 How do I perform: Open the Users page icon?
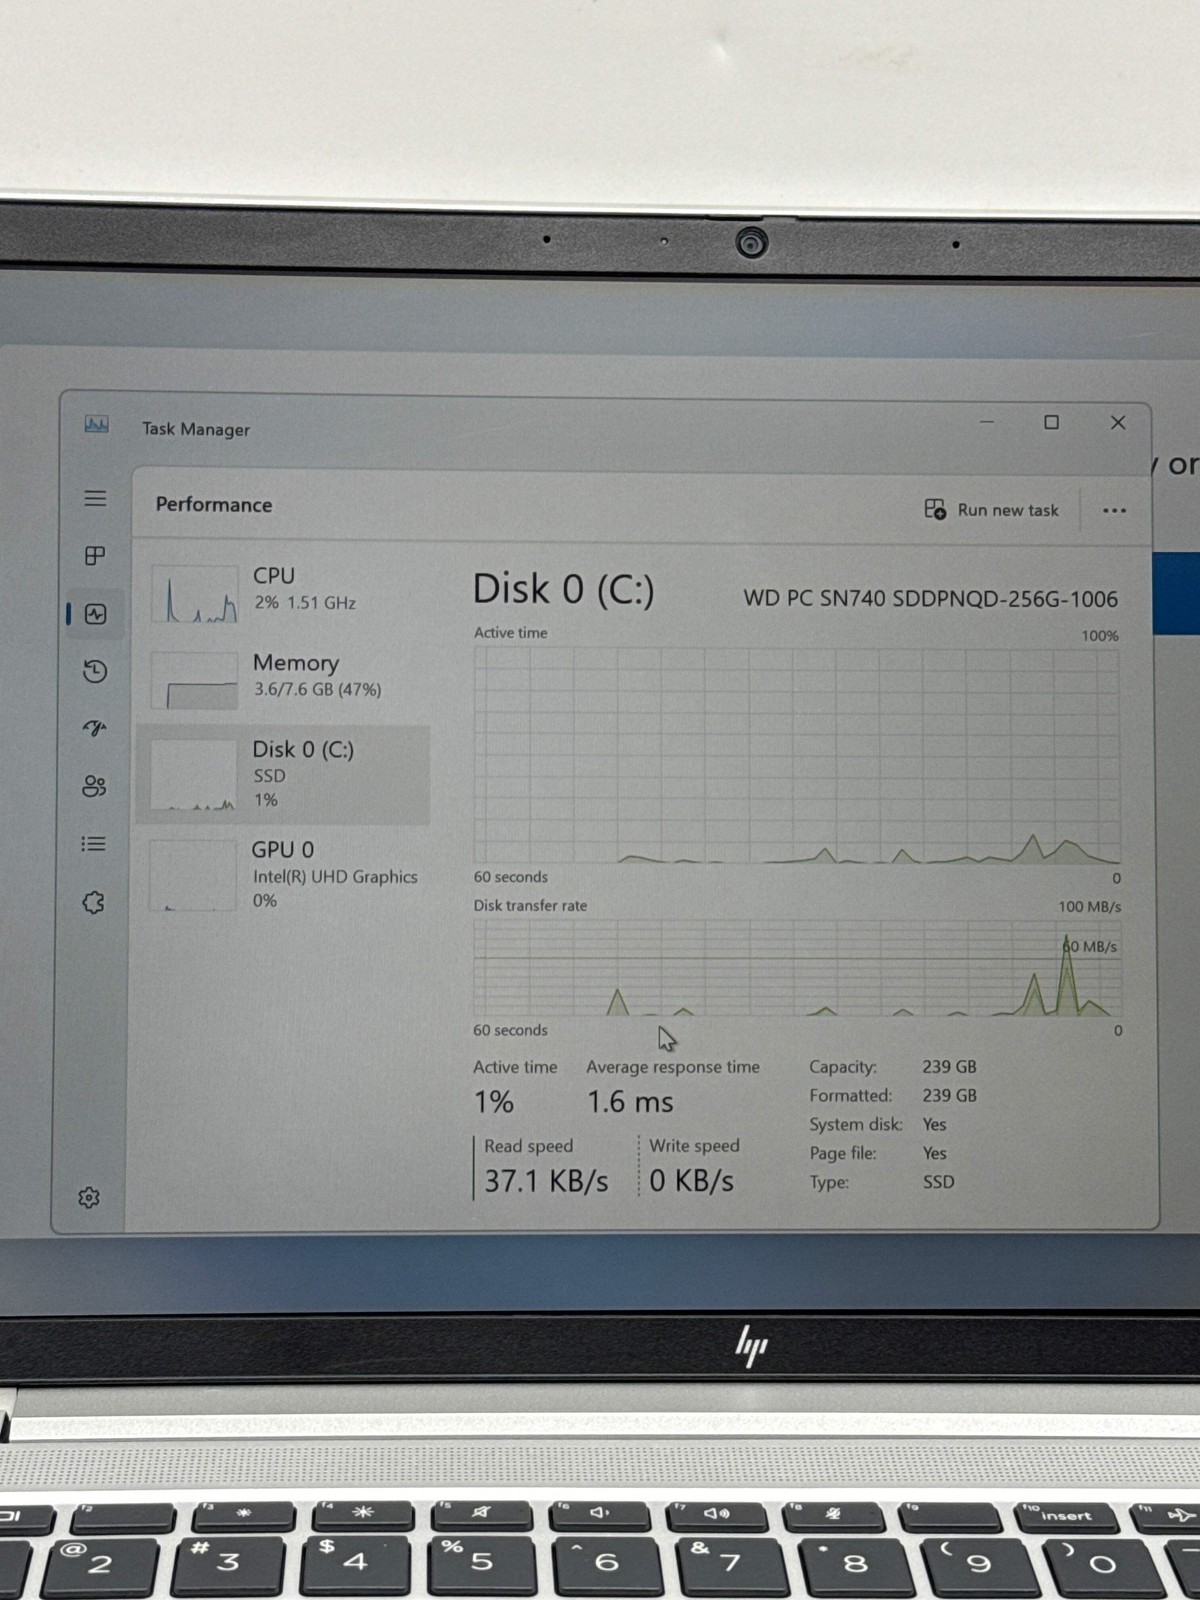[94, 786]
